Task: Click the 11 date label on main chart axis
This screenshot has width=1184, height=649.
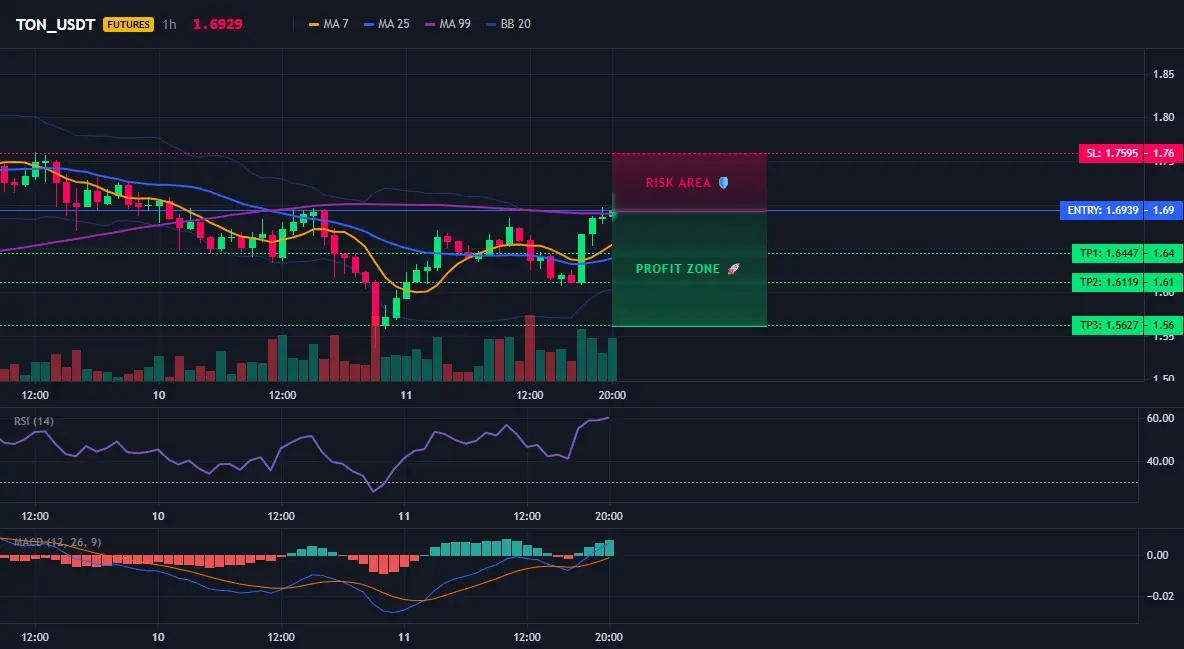Action: point(406,395)
